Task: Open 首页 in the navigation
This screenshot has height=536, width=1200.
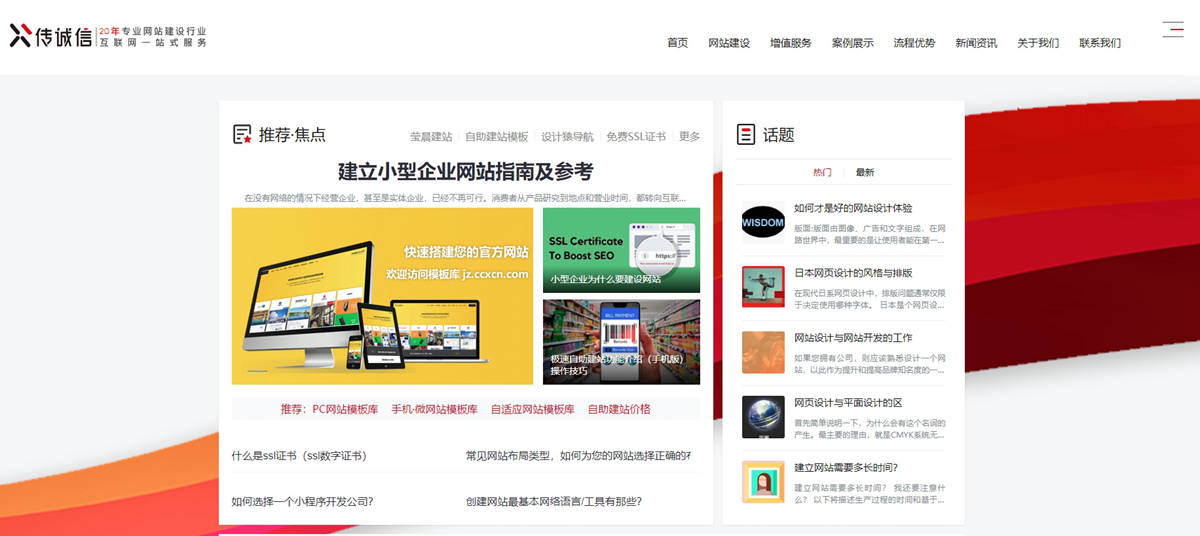Action: tap(678, 43)
